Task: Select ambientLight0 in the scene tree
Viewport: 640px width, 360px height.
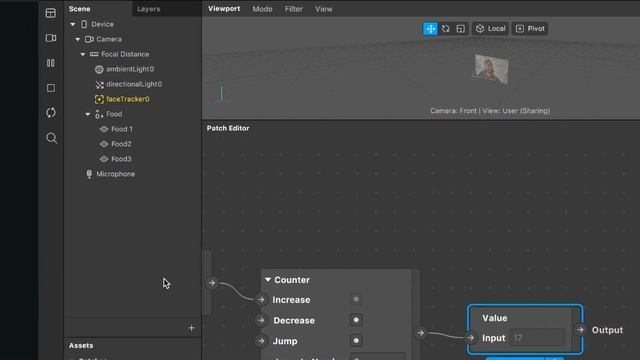Action: coord(130,69)
